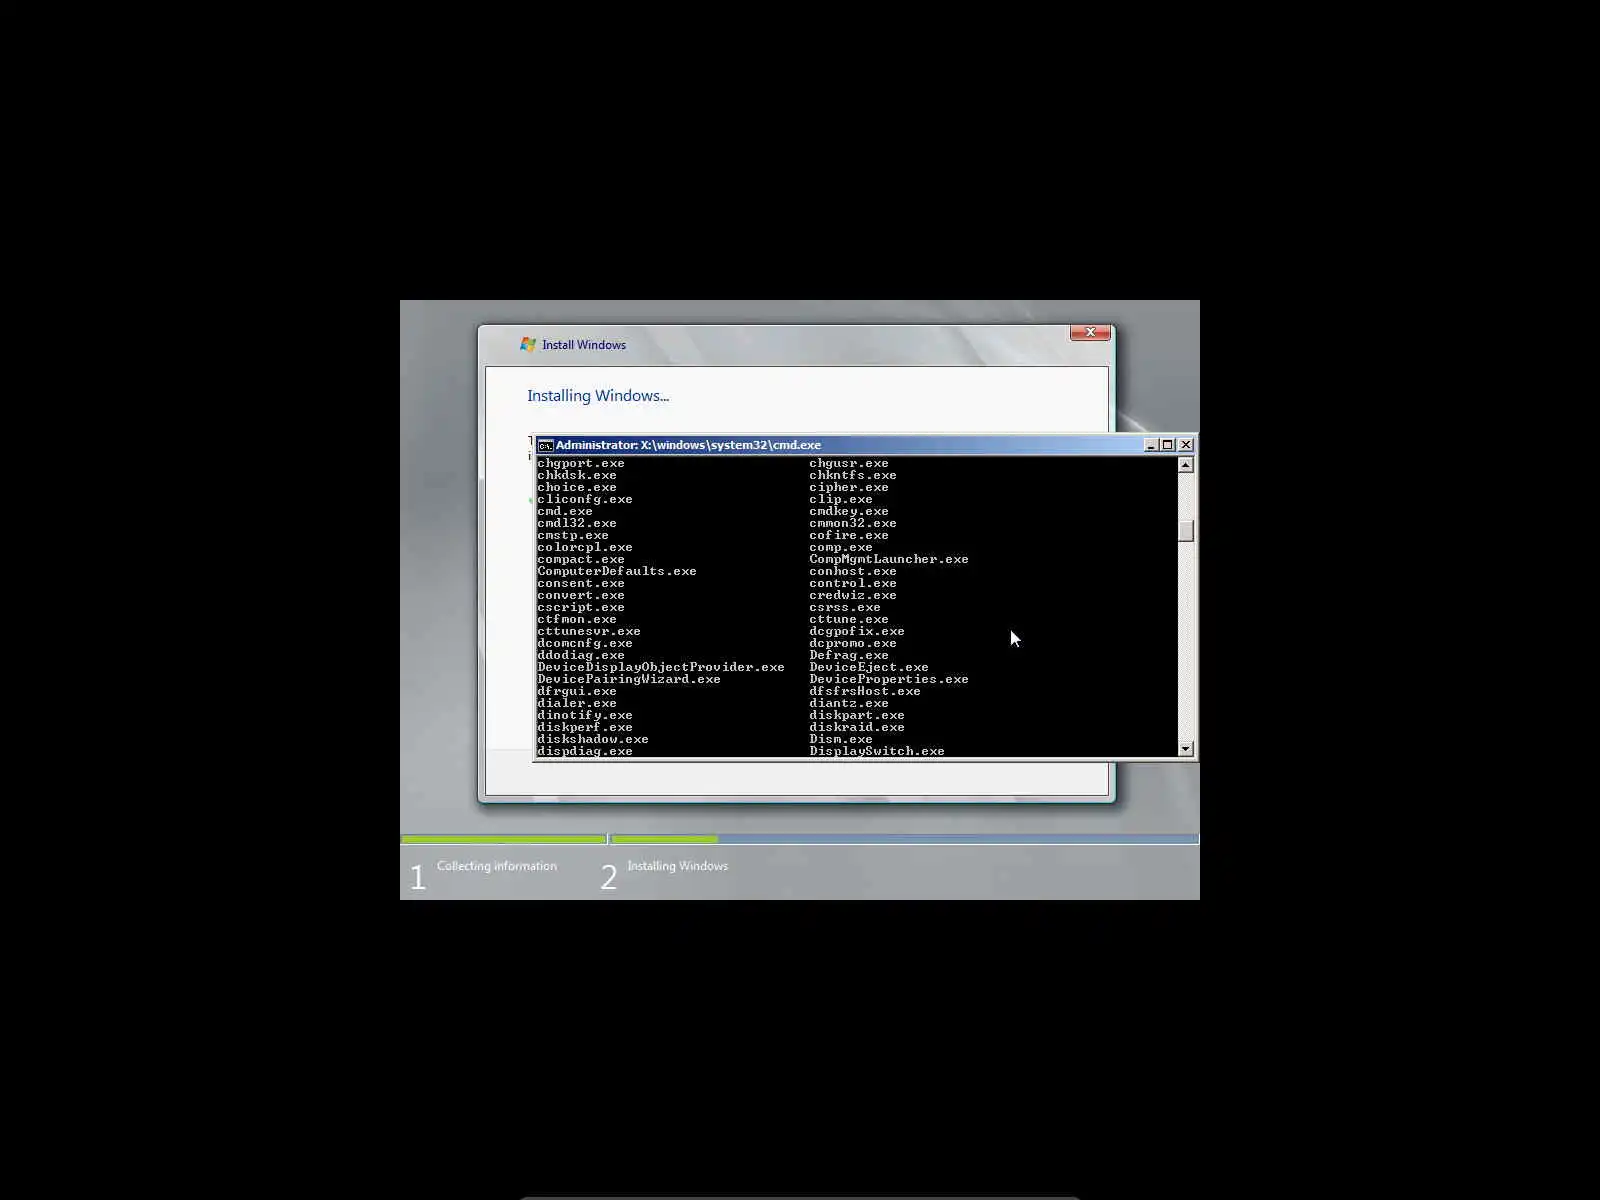Click control.exe in the listing
This screenshot has width=1600, height=1200.
853,583
